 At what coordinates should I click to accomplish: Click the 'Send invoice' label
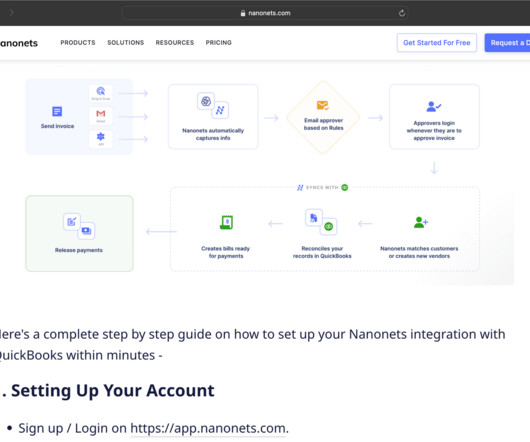click(57, 126)
